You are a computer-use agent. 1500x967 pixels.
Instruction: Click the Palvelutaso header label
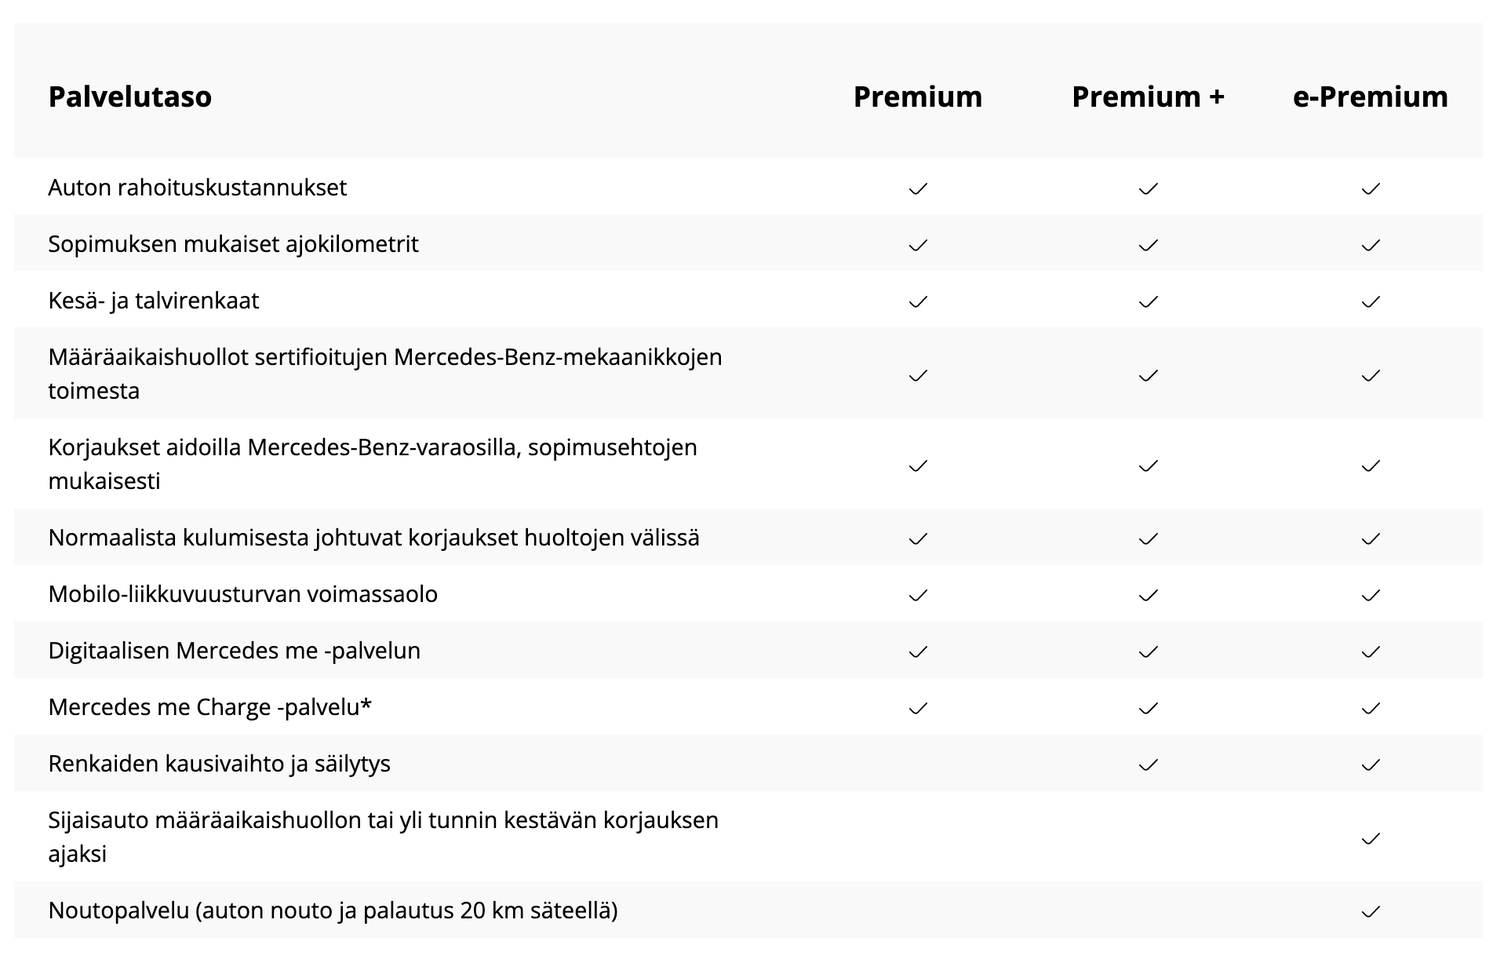[130, 97]
